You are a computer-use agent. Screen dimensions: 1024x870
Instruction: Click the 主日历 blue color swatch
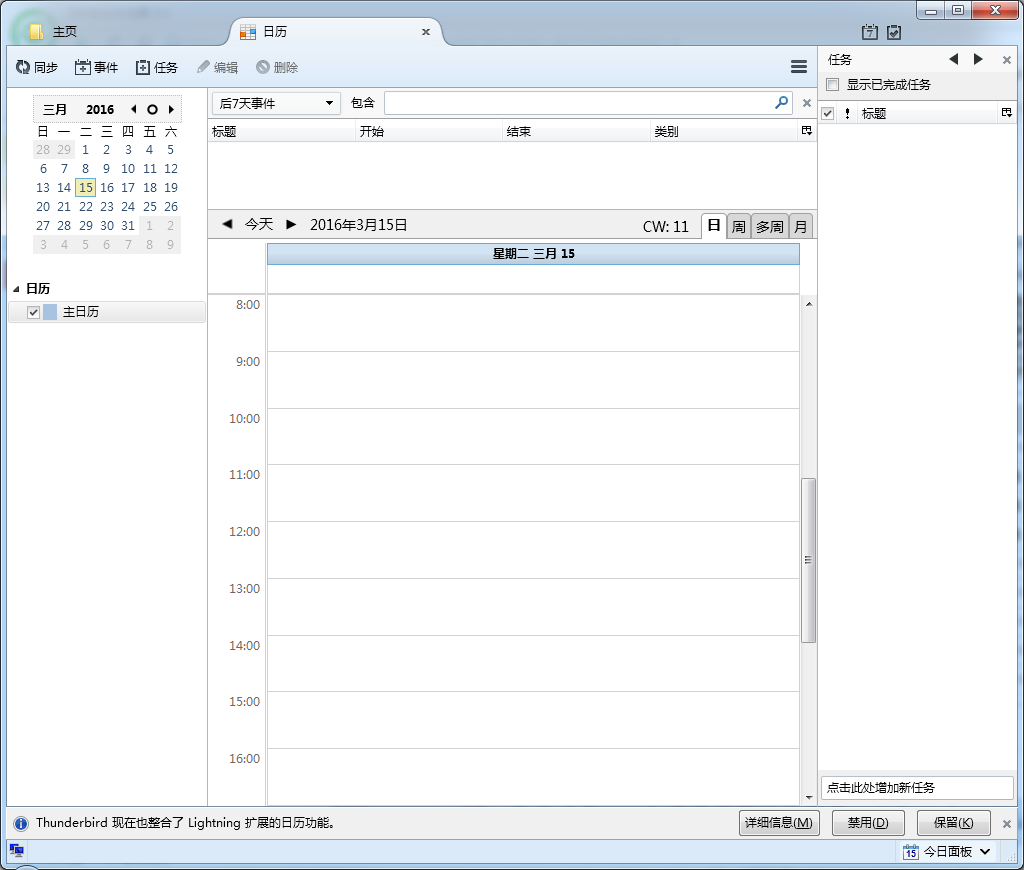click(50, 312)
